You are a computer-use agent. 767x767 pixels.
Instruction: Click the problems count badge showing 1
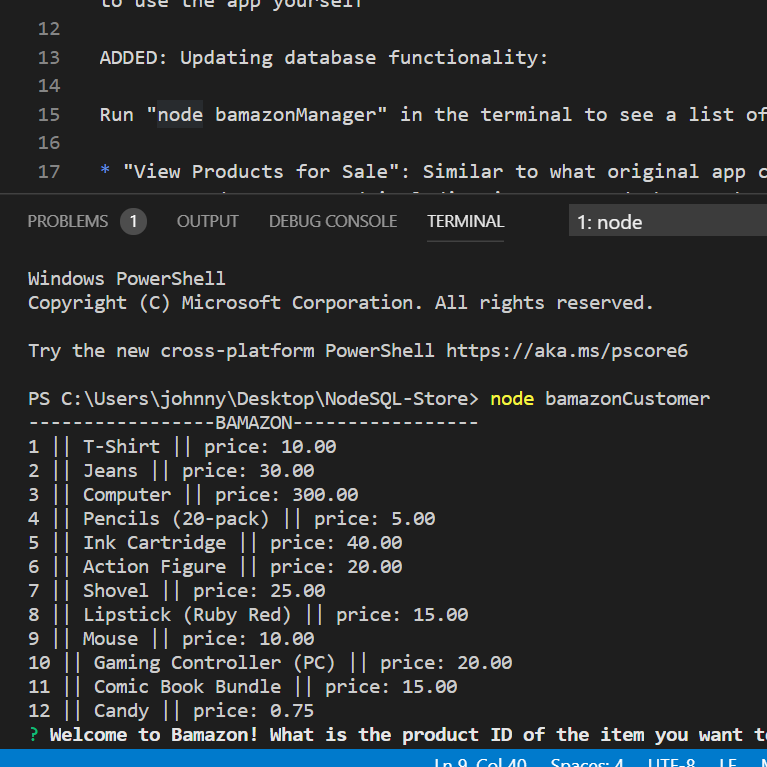(x=133, y=221)
